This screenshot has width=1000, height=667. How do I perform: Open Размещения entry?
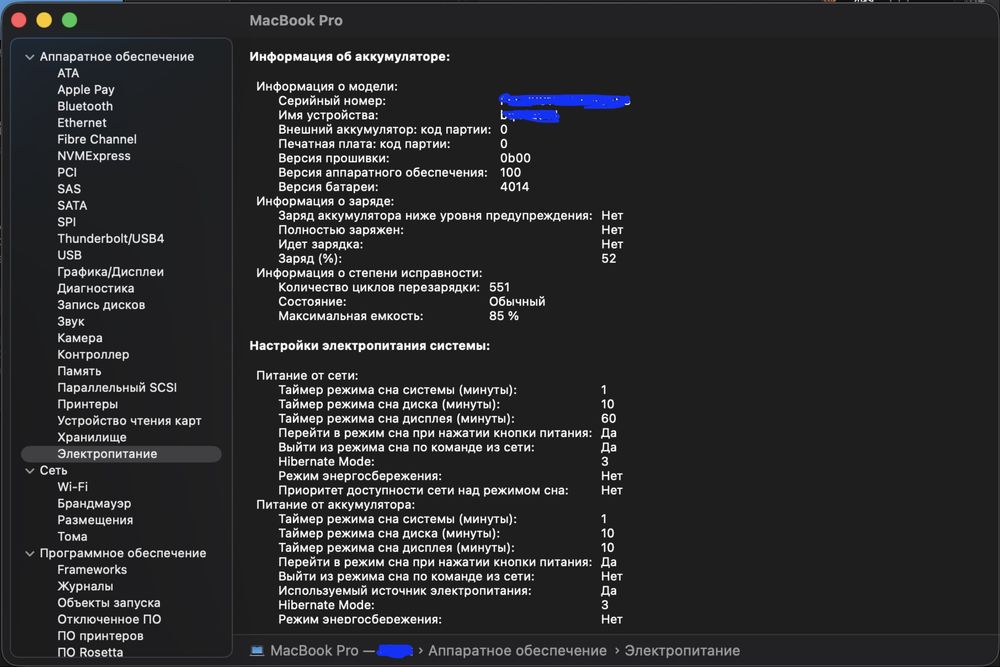click(x=95, y=520)
